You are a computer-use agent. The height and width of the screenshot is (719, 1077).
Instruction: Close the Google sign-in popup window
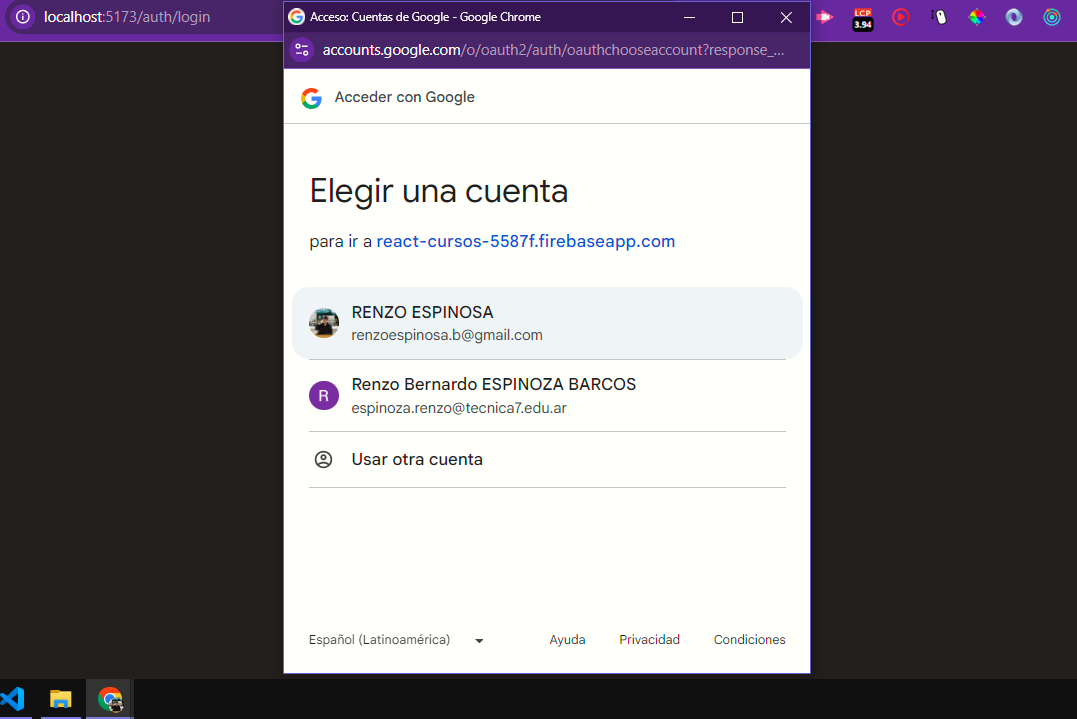786,17
